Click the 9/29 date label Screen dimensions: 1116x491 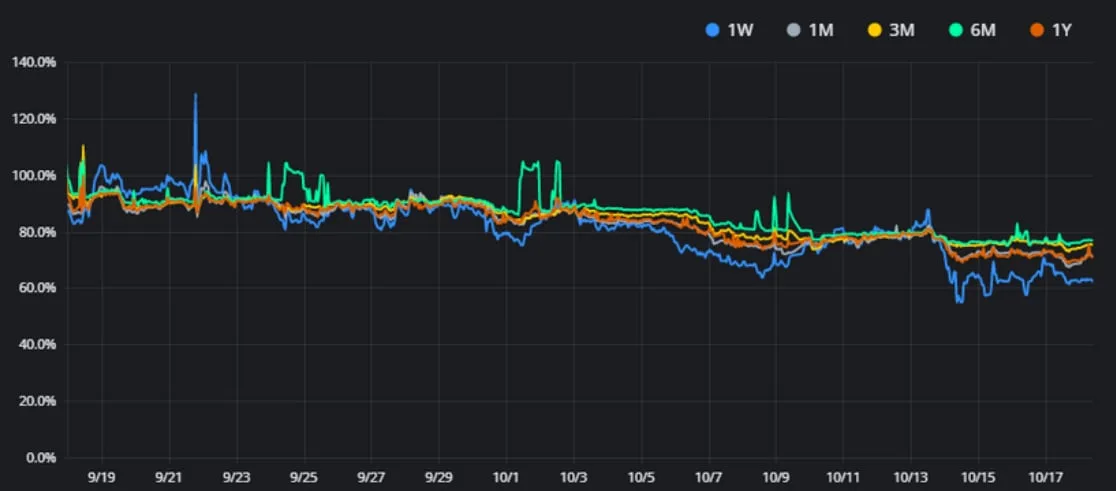(438, 476)
